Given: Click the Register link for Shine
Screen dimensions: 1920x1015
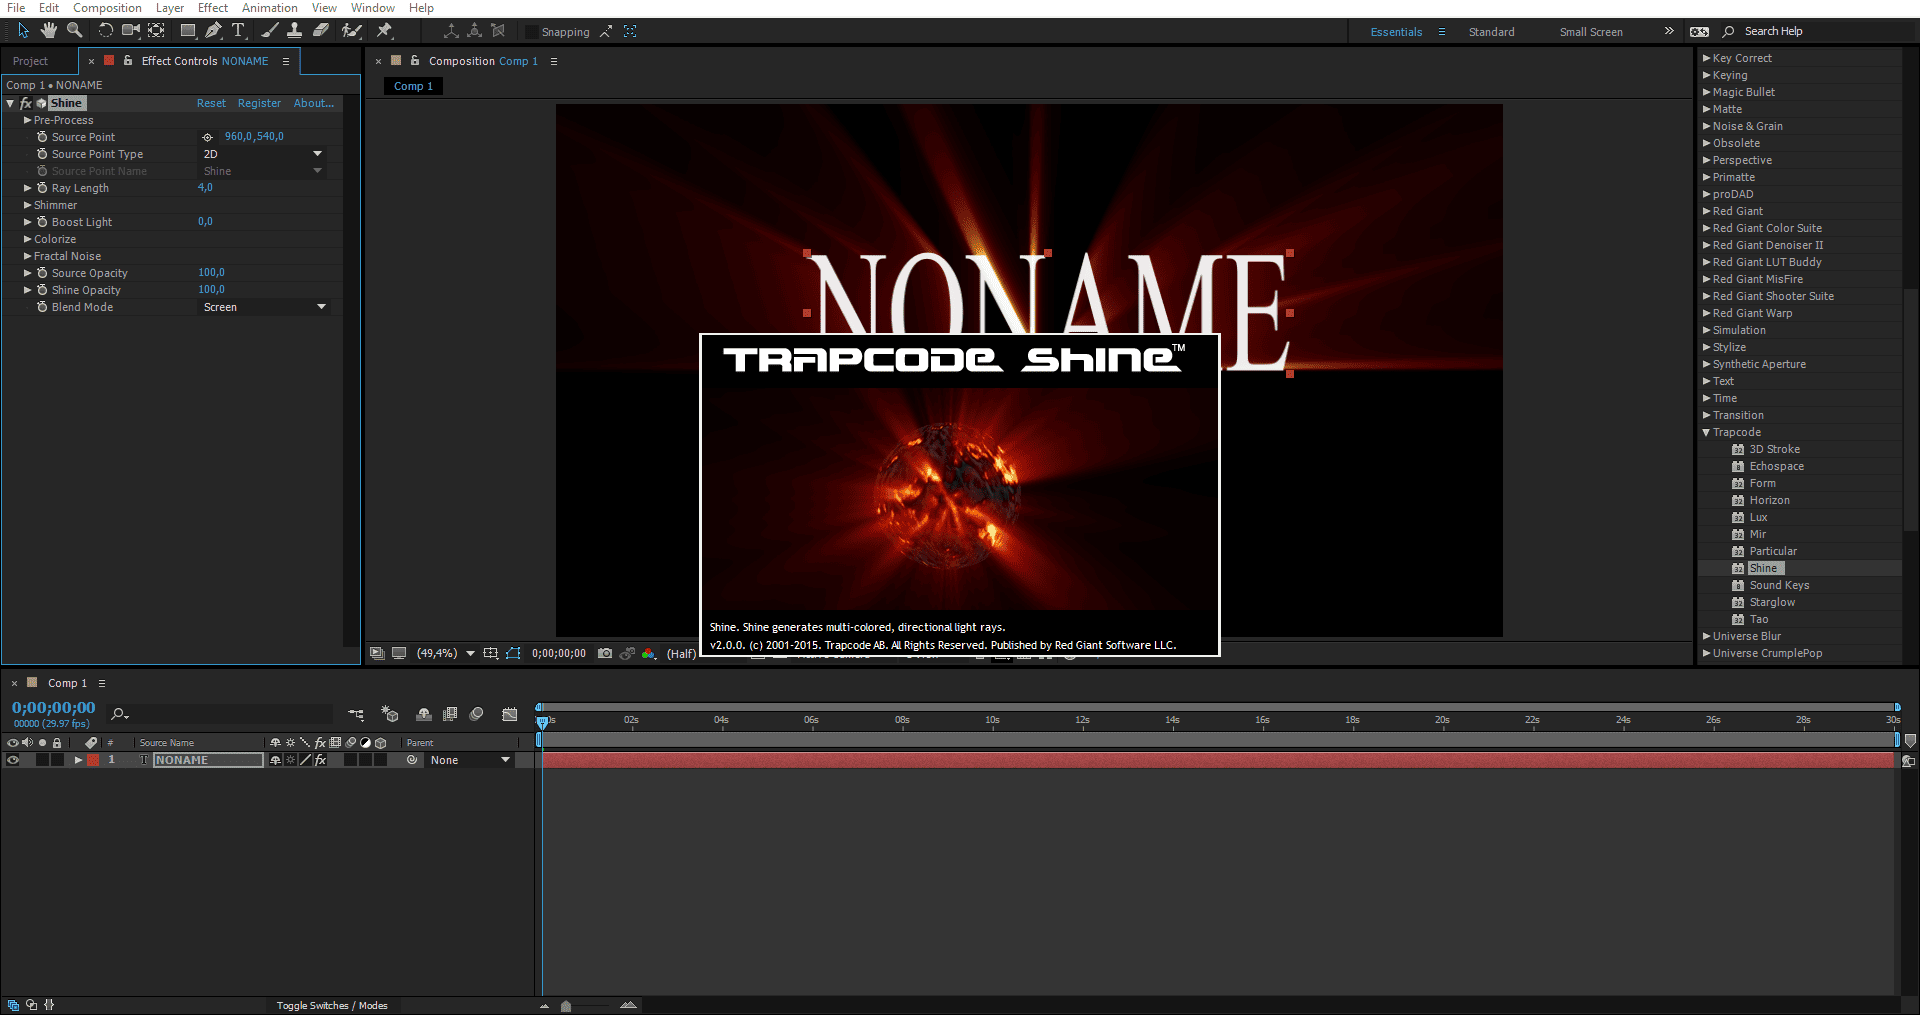Looking at the screenshot, I should click(x=259, y=103).
